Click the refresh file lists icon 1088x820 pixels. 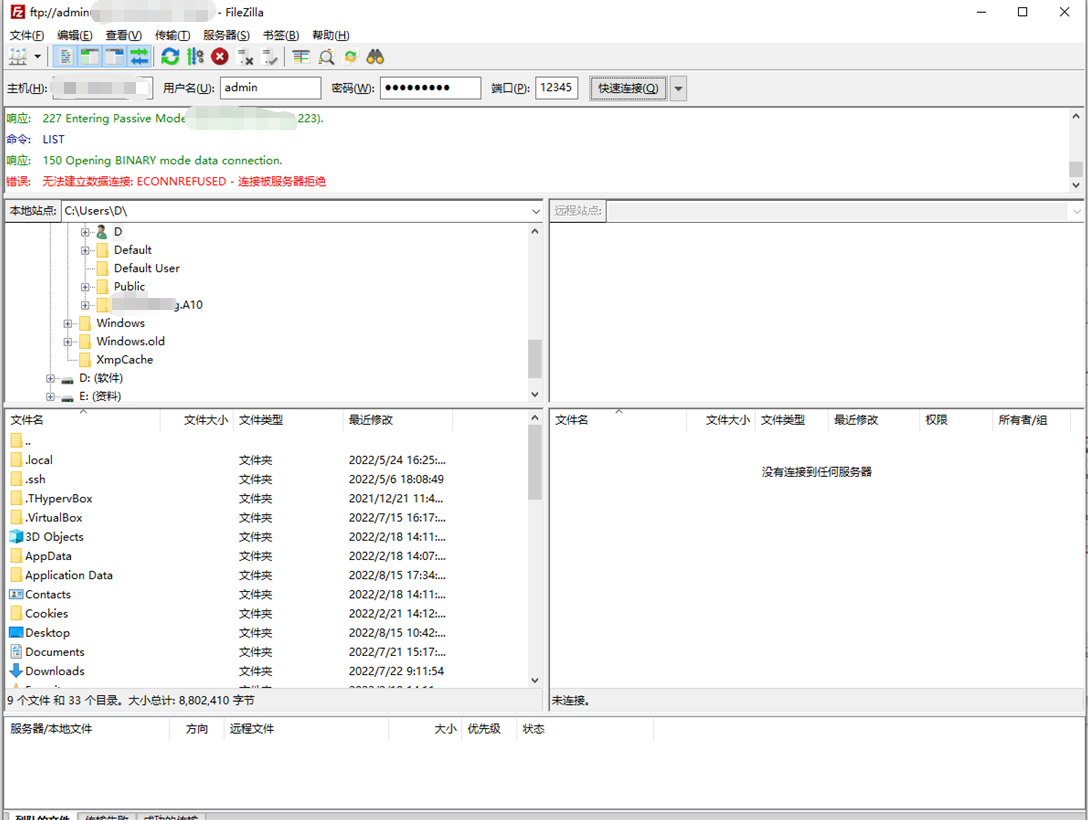(170, 57)
